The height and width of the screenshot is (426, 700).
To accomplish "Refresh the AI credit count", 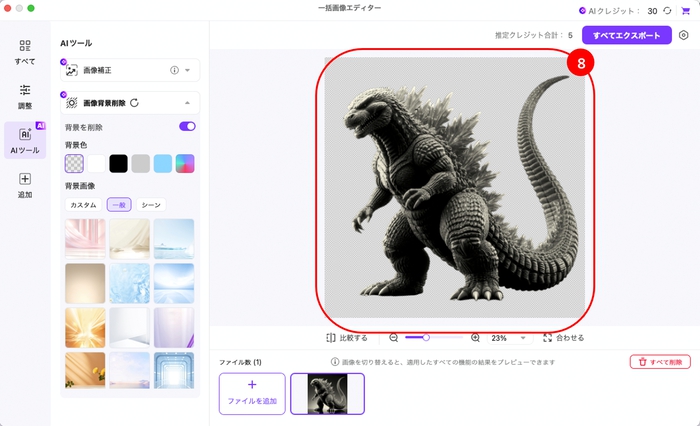I will pyautogui.click(x=667, y=11).
